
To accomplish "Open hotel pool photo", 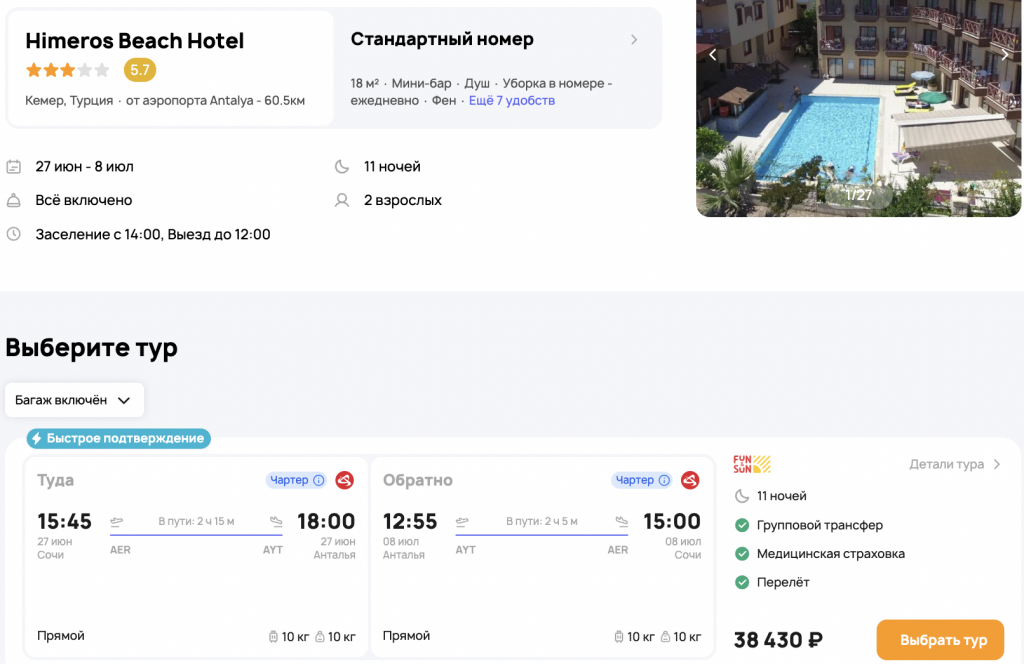I will click(858, 108).
